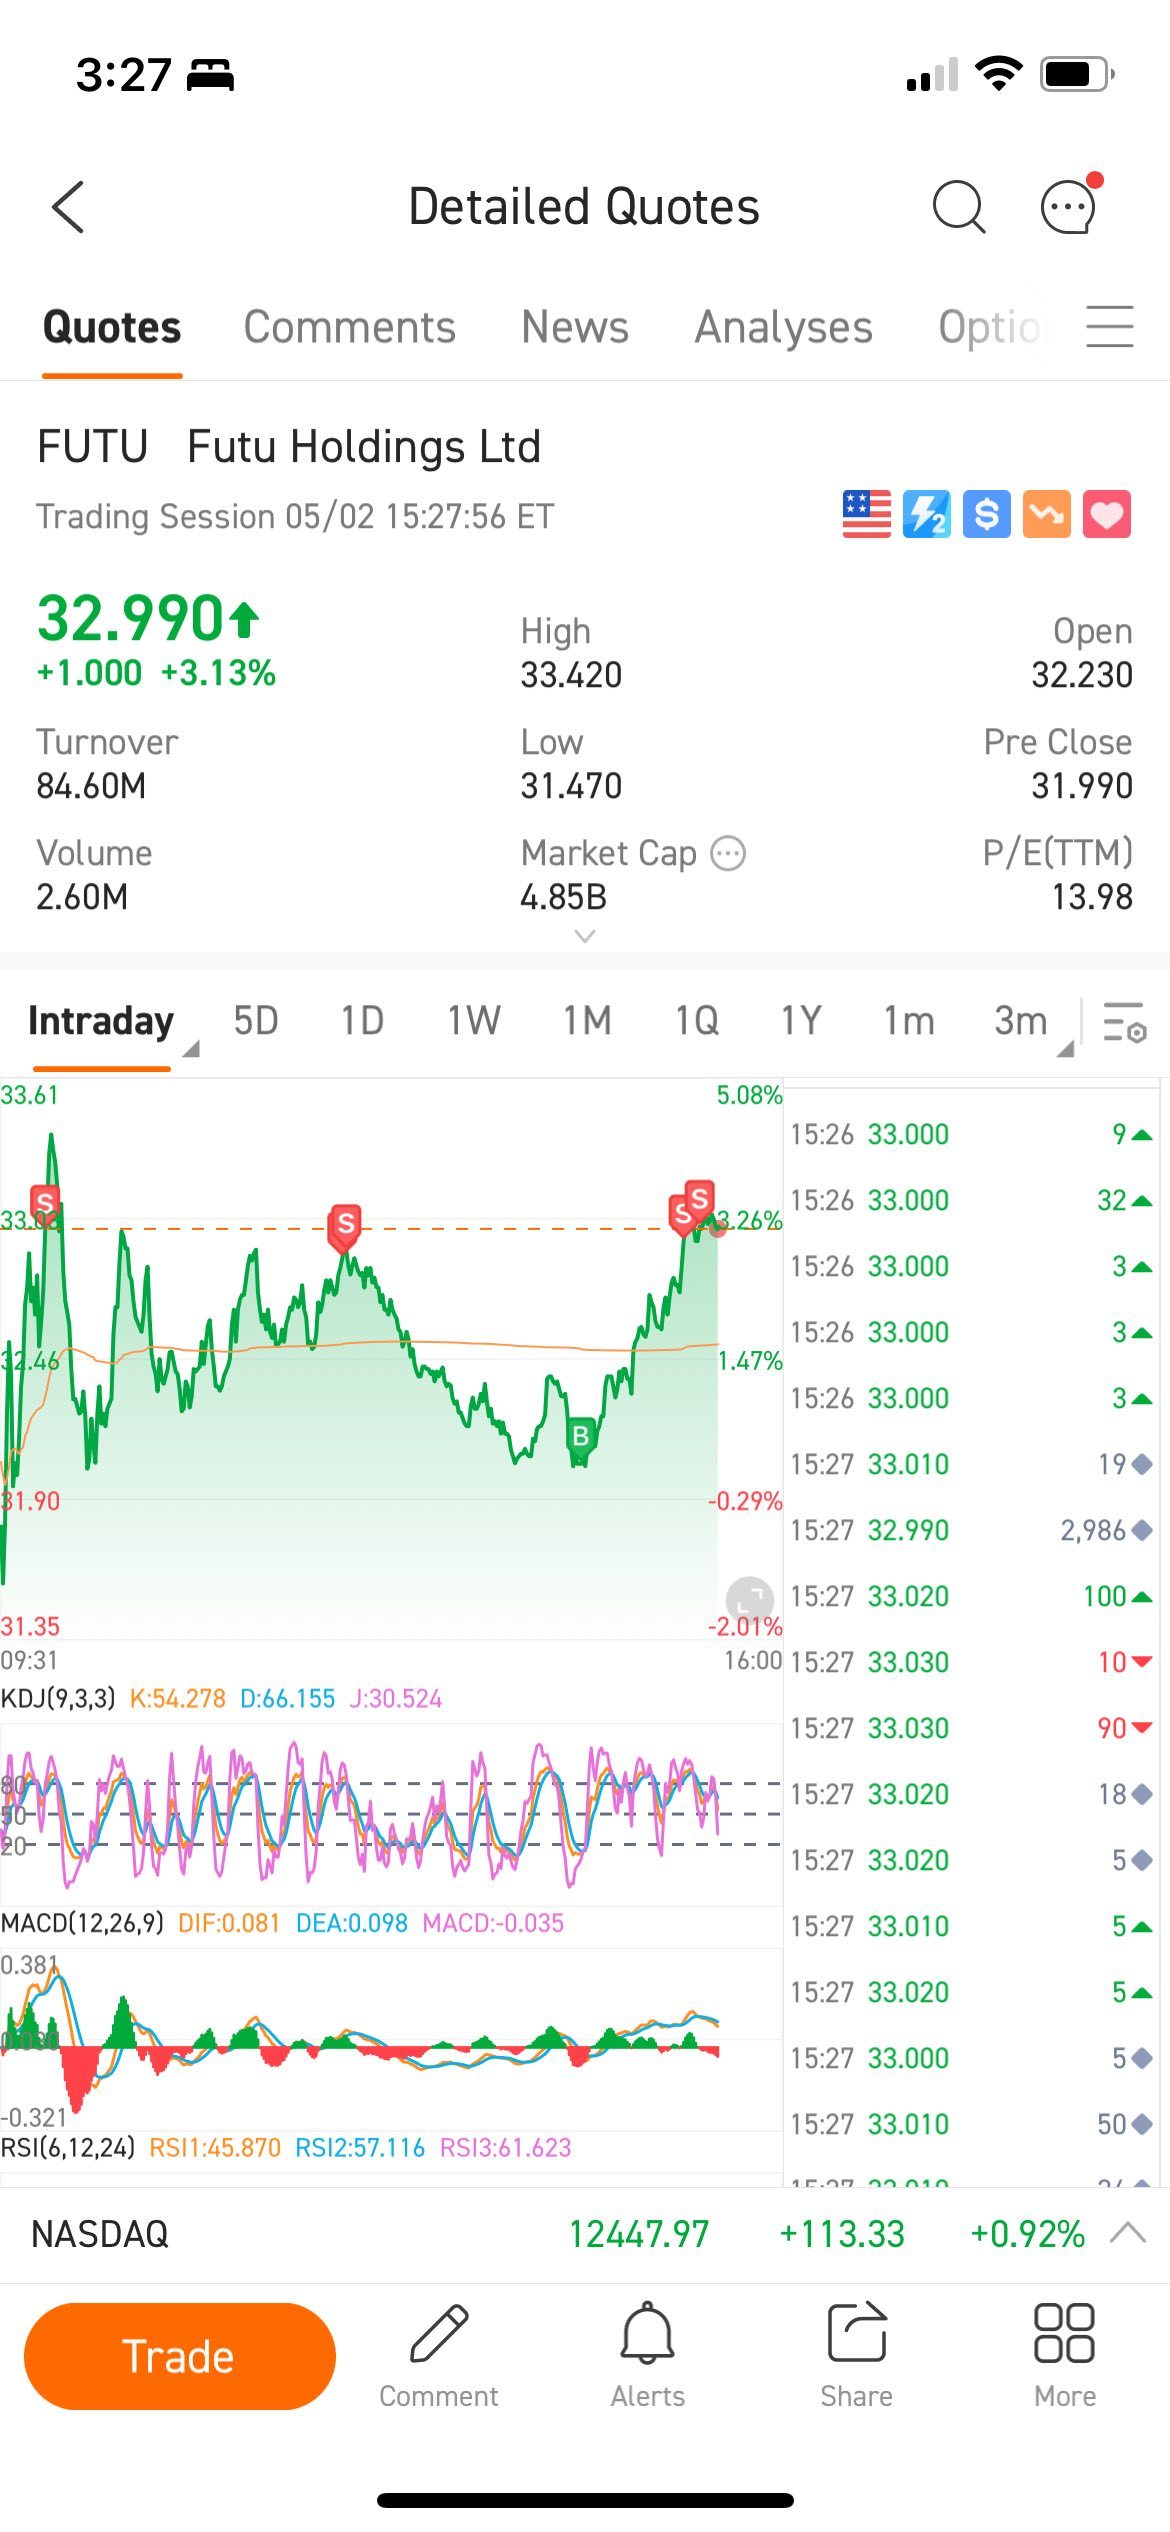The height and width of the screenshot is (2532, 1170).
Task: Expand the NASDAQ index bar chevron
Action: (1128, 2232)
